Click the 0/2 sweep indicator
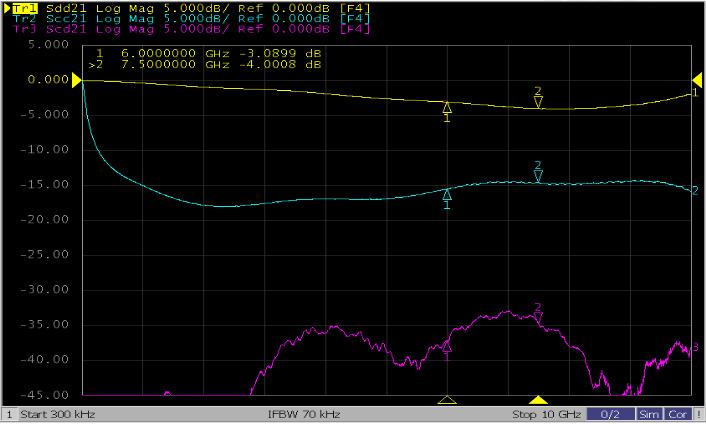The image size is (706, 424). 610,414
